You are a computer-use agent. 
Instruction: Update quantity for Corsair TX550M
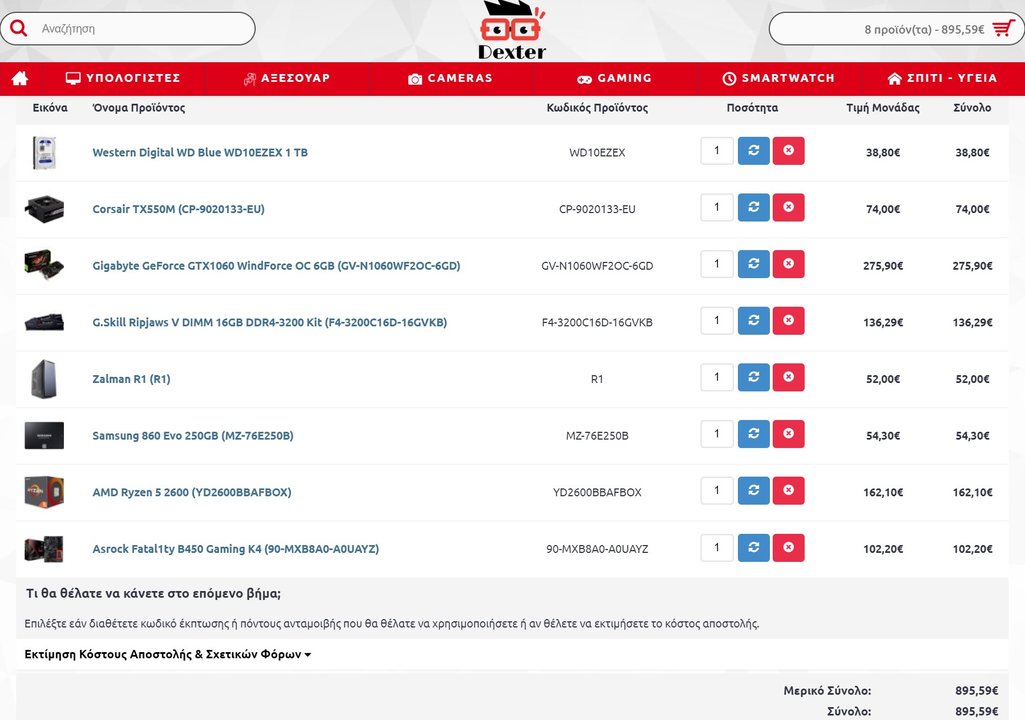tap(754, 207)
